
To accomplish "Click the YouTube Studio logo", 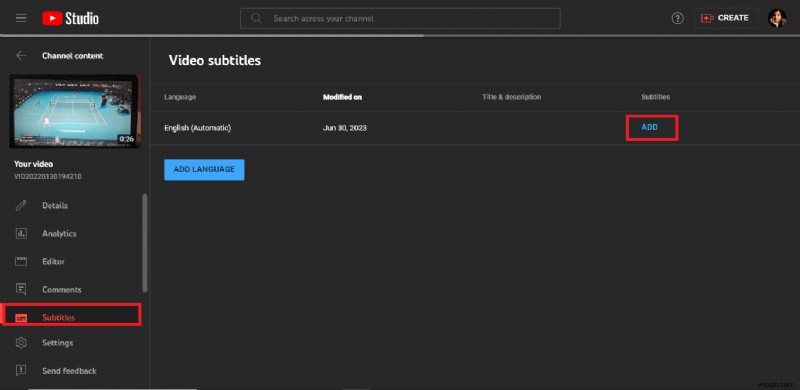I will coord(70,18).
